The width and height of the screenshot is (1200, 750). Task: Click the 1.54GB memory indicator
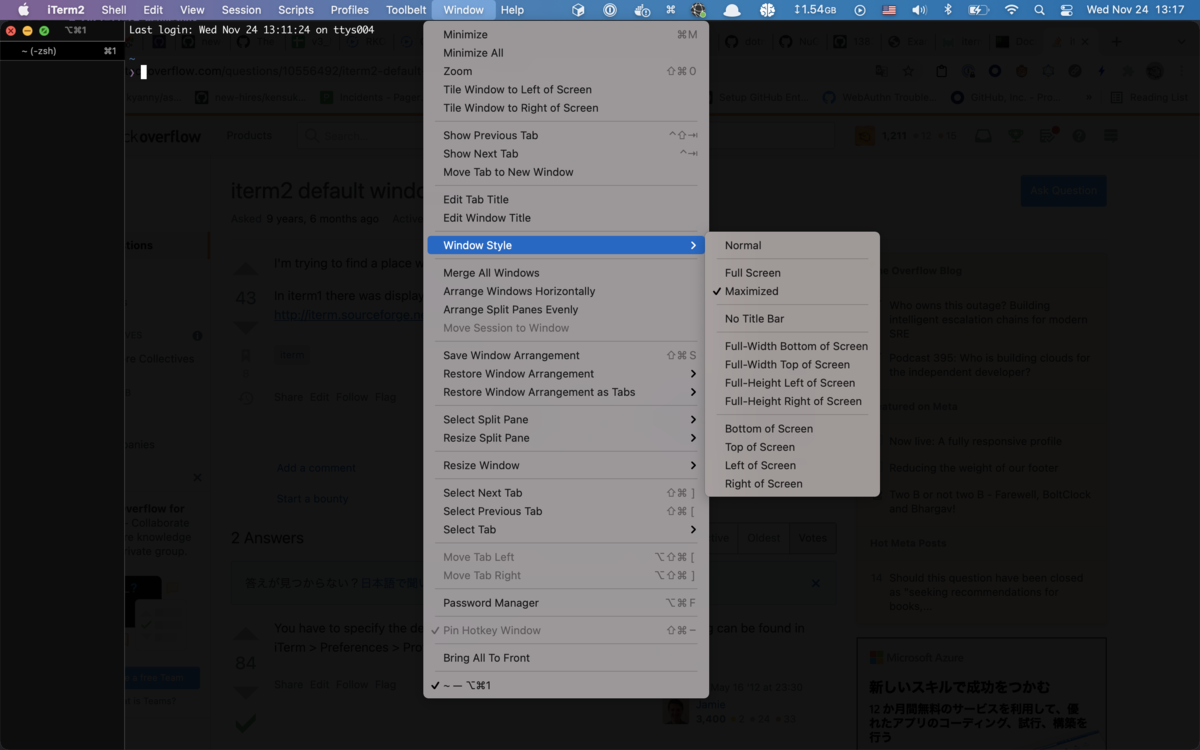(x=815, y=10)
